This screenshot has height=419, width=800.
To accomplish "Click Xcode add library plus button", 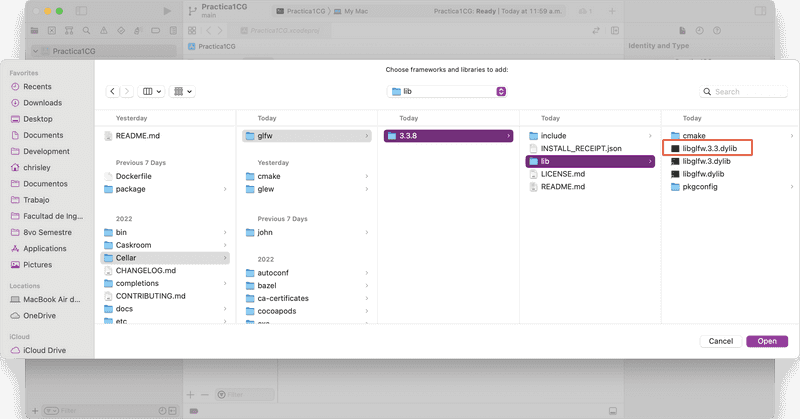I will [612, 11].
